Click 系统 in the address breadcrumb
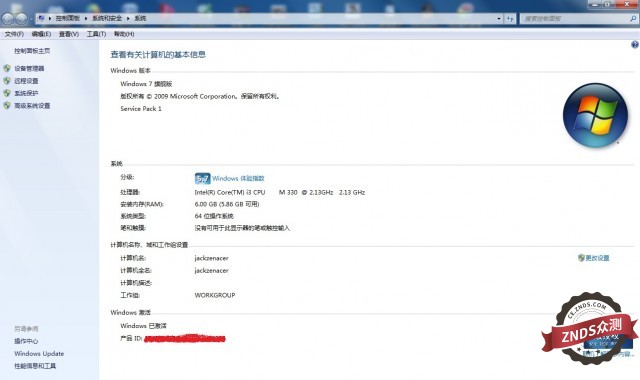Viewport: 640px width, 380px height. pos(140,18)
